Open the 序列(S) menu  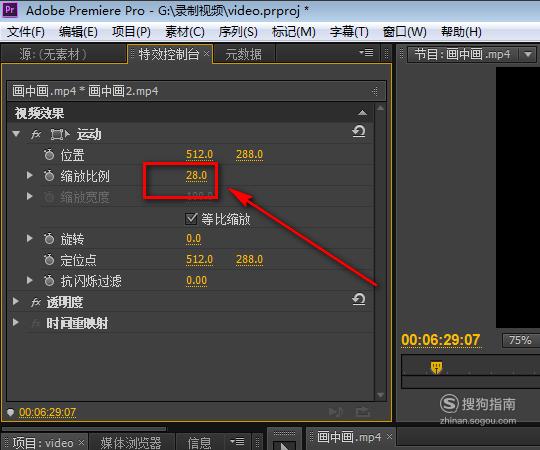(x=238, y=32)
